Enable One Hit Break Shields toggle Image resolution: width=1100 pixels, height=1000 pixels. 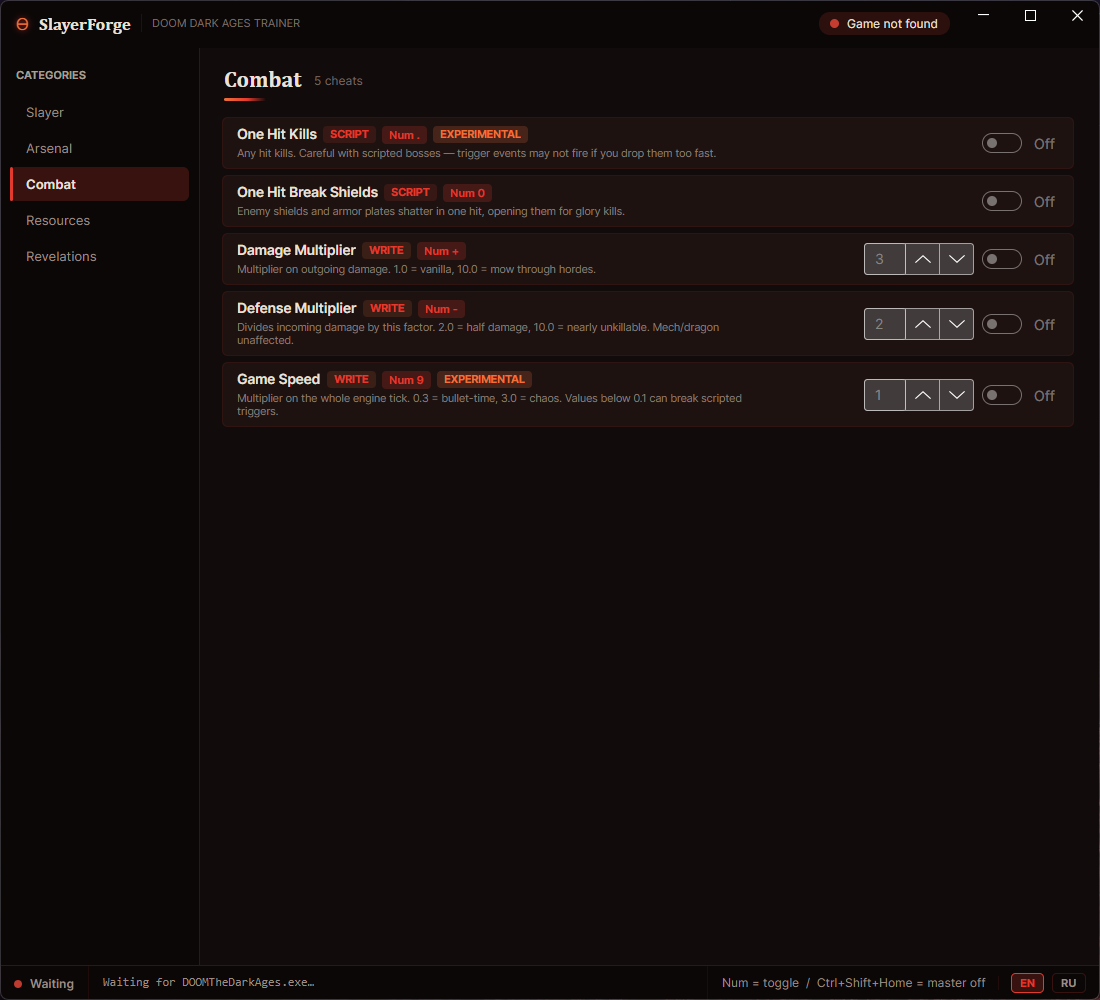(x=1001, y=201)
